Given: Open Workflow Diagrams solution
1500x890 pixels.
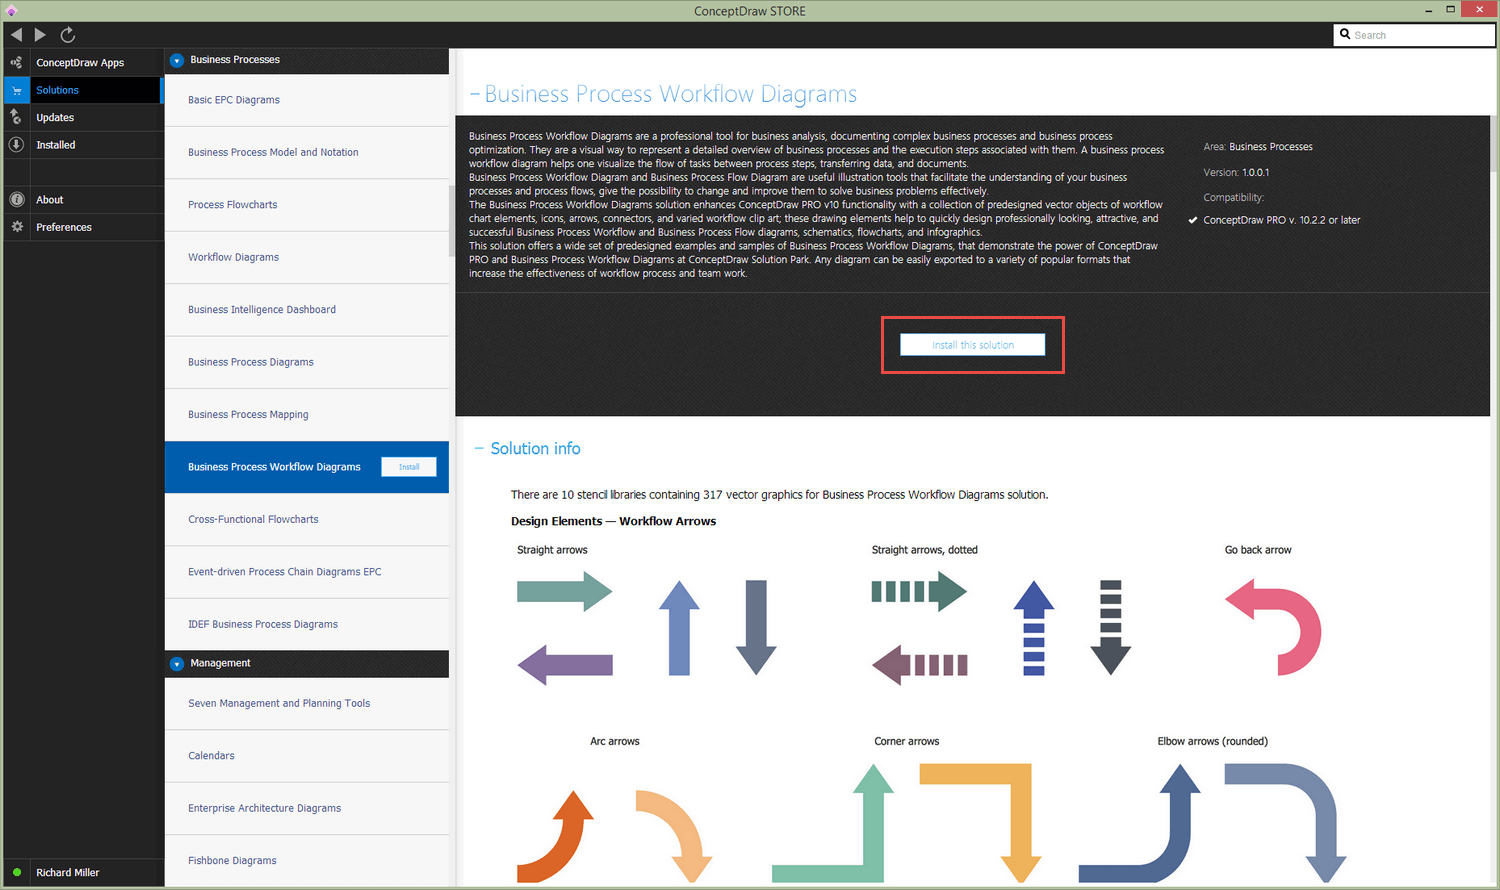Looking at the screenshot, I should 306,257.
